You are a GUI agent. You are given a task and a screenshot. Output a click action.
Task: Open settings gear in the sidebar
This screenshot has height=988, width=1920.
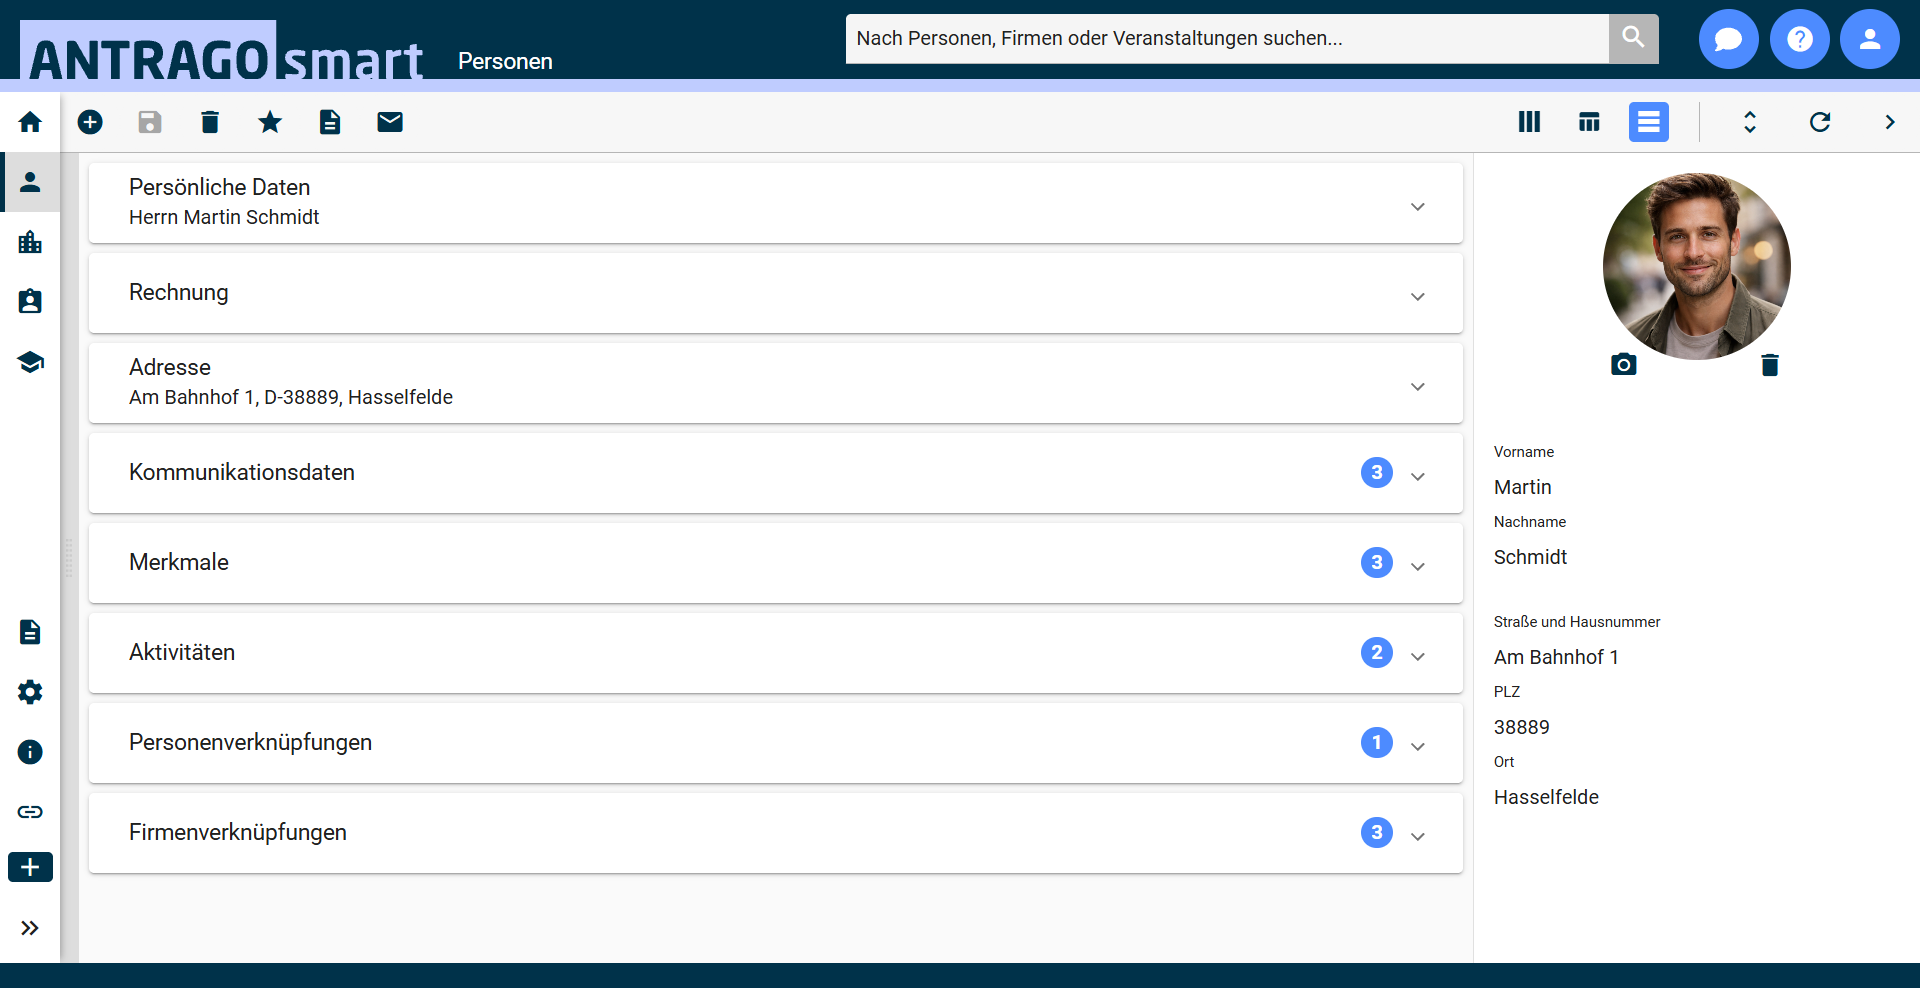[30, 692]
